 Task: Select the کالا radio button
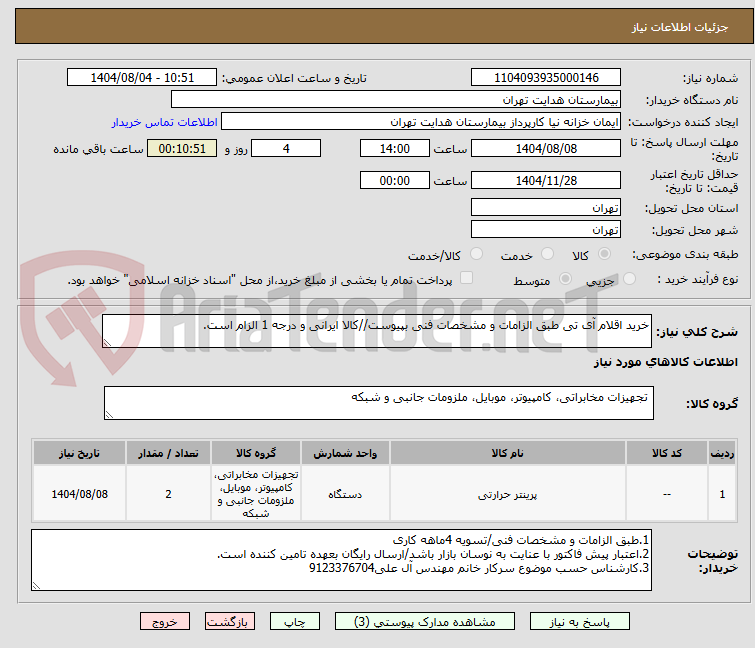604,254
